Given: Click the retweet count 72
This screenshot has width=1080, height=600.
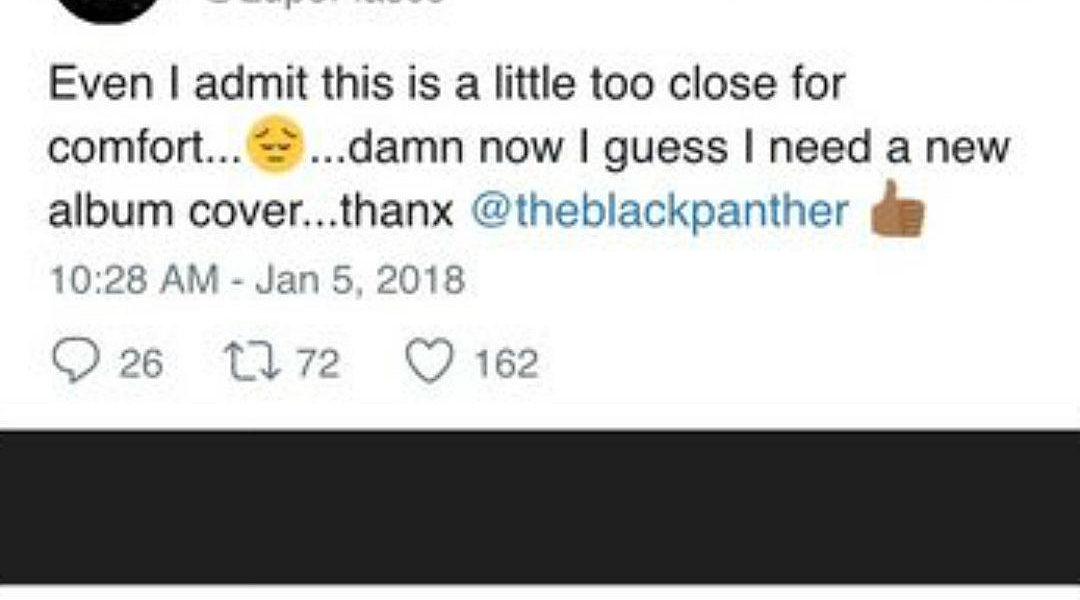Looking at the screenshot, I should pos(318,364).
